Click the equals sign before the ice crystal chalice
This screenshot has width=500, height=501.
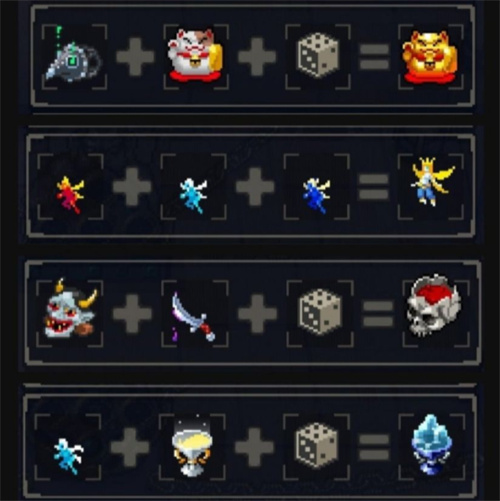[374, 447]
